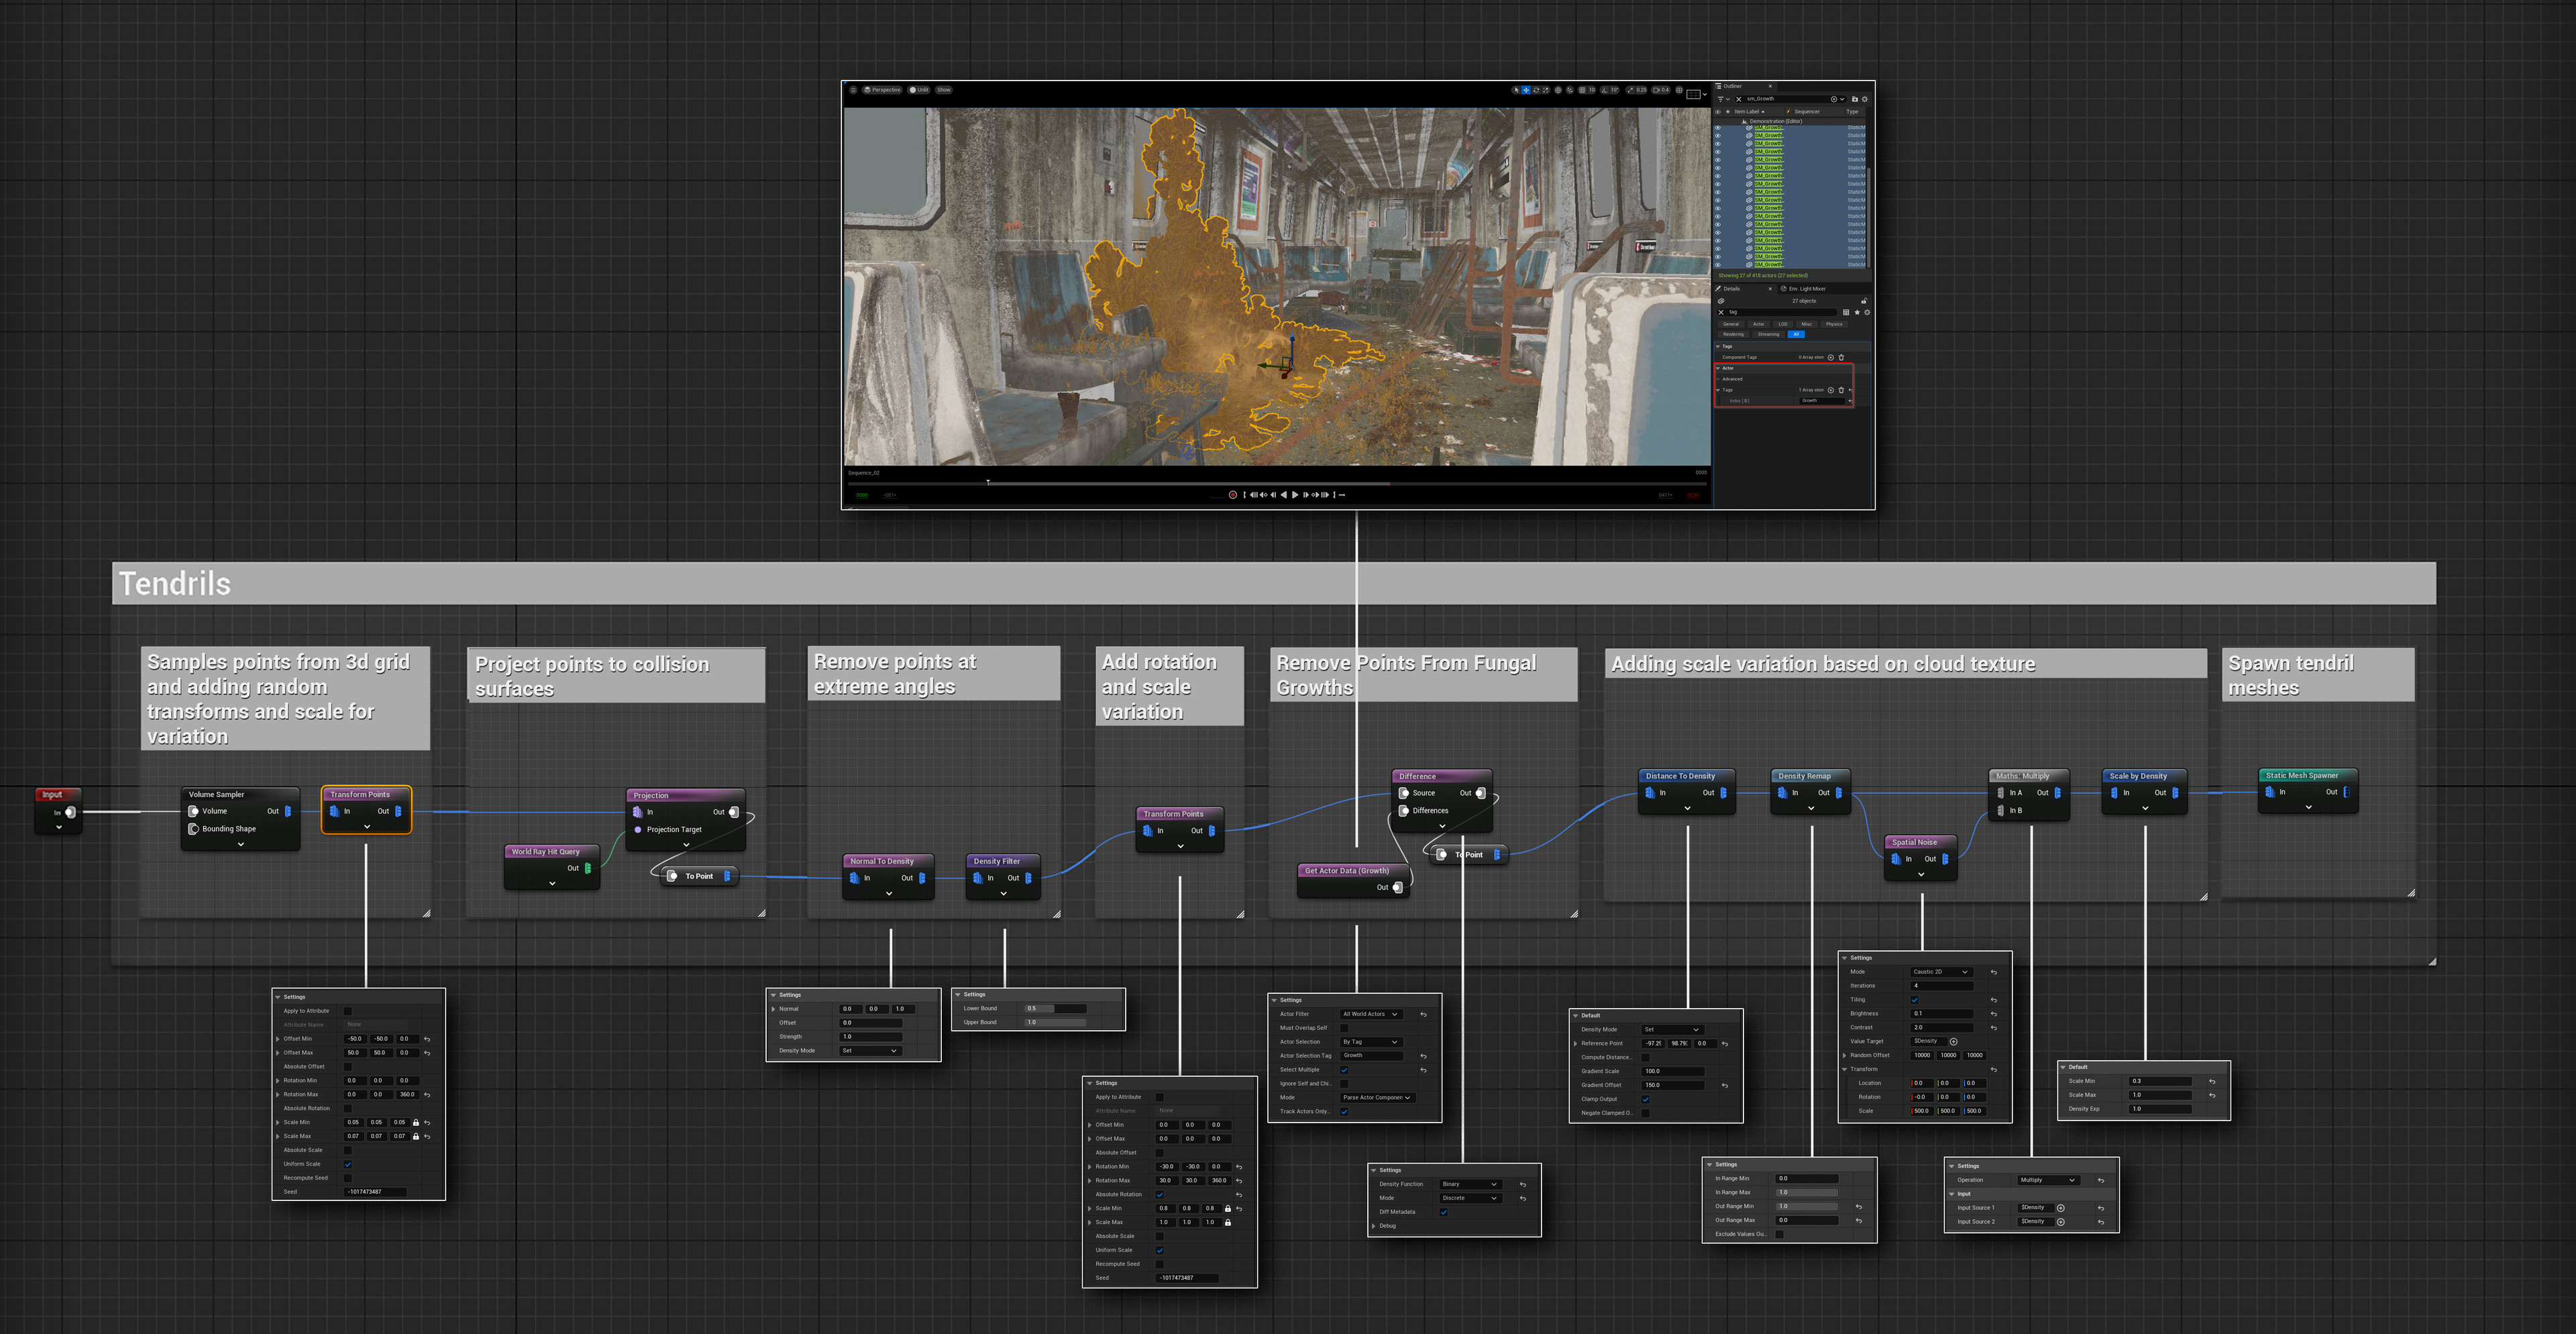The height and width of the screenshot is (1334, 2576).
Task: Uncheck Track Actors Only checkbox
Action: [x=1344, y=1112]
